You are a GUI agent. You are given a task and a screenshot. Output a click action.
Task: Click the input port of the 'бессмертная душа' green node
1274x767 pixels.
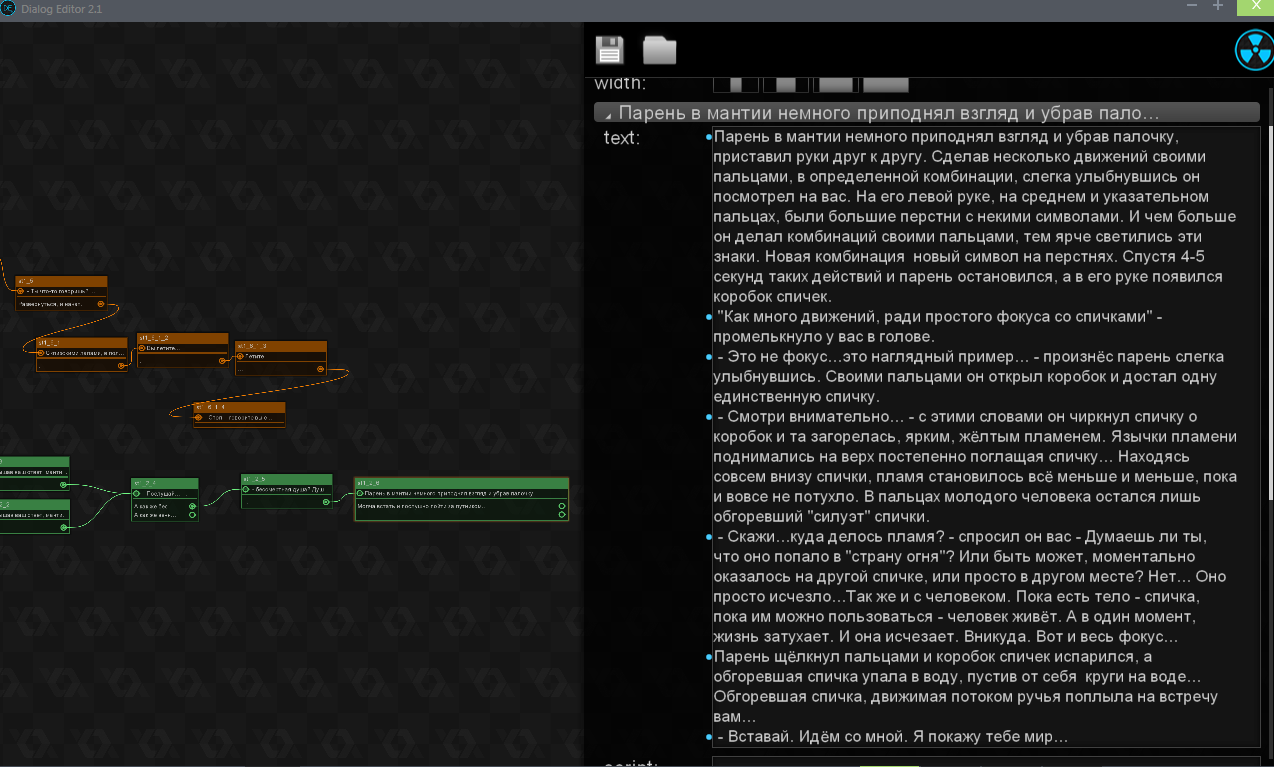point(246,489)
